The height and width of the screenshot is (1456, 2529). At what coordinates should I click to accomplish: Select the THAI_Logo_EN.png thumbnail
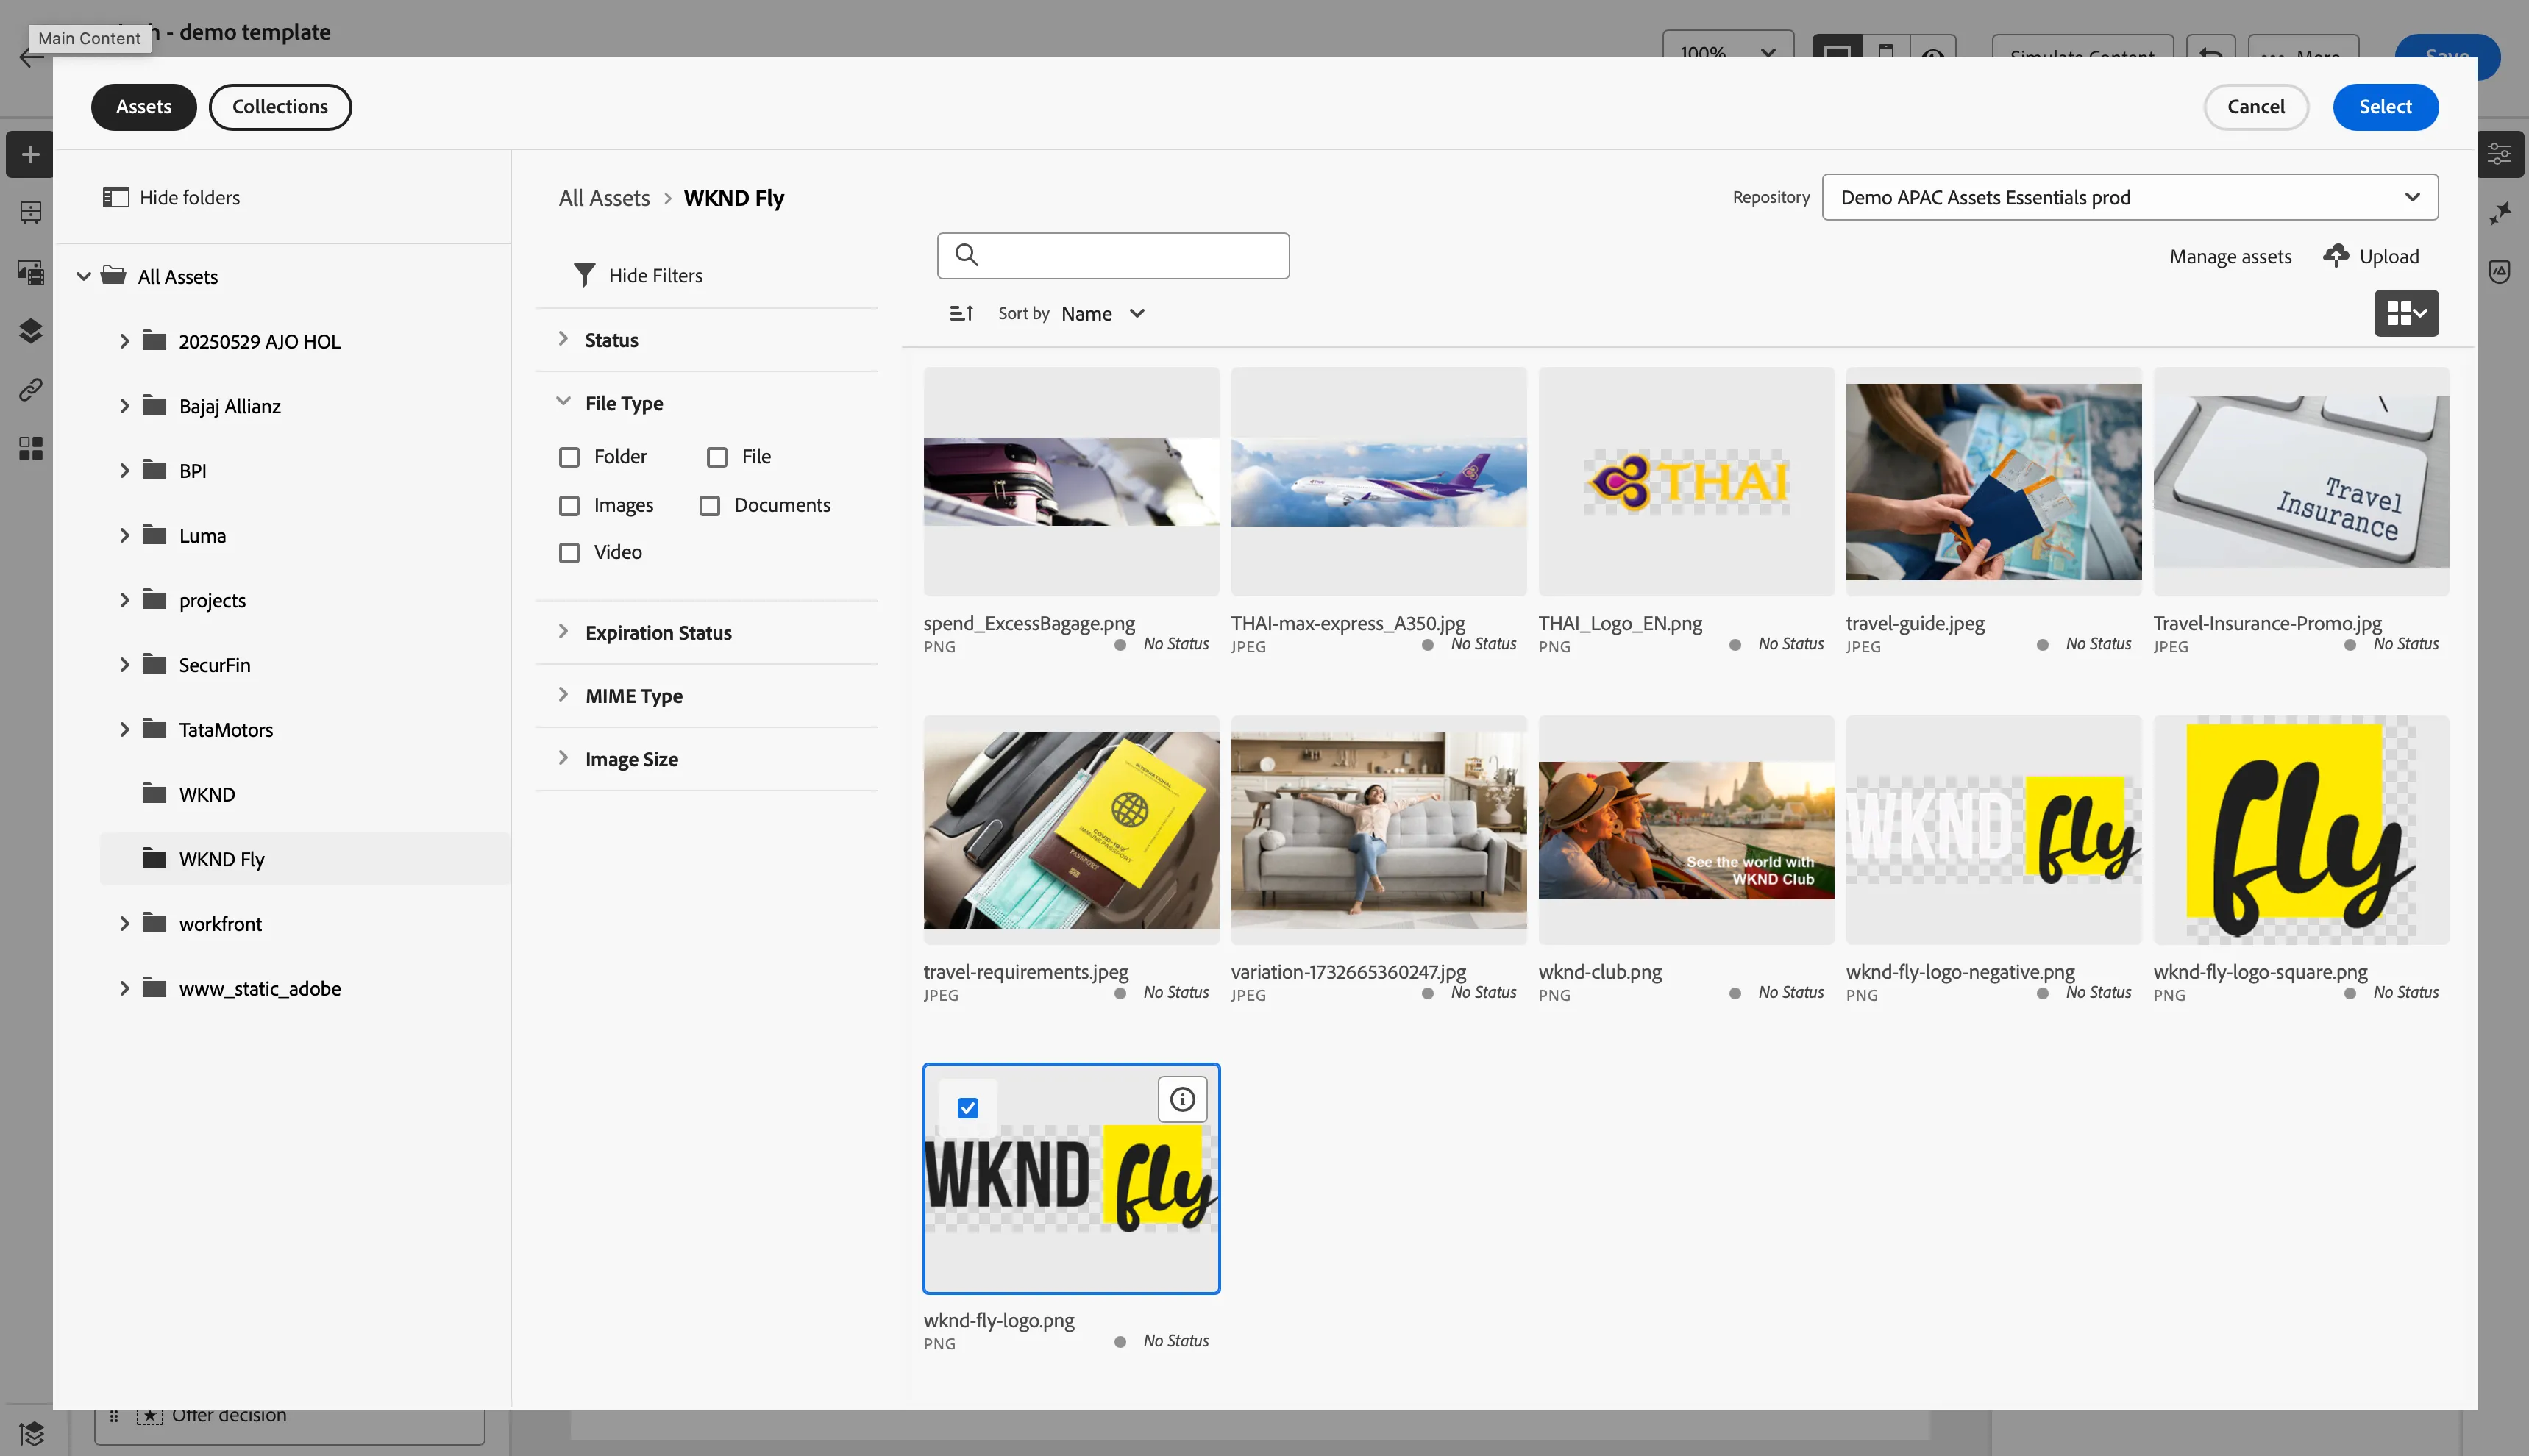(x=1686, y=481)
